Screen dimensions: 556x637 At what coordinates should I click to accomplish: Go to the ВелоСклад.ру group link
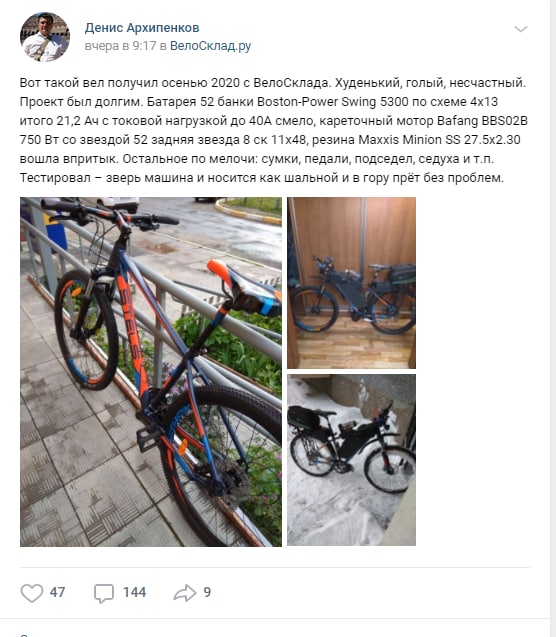point(210,46)
